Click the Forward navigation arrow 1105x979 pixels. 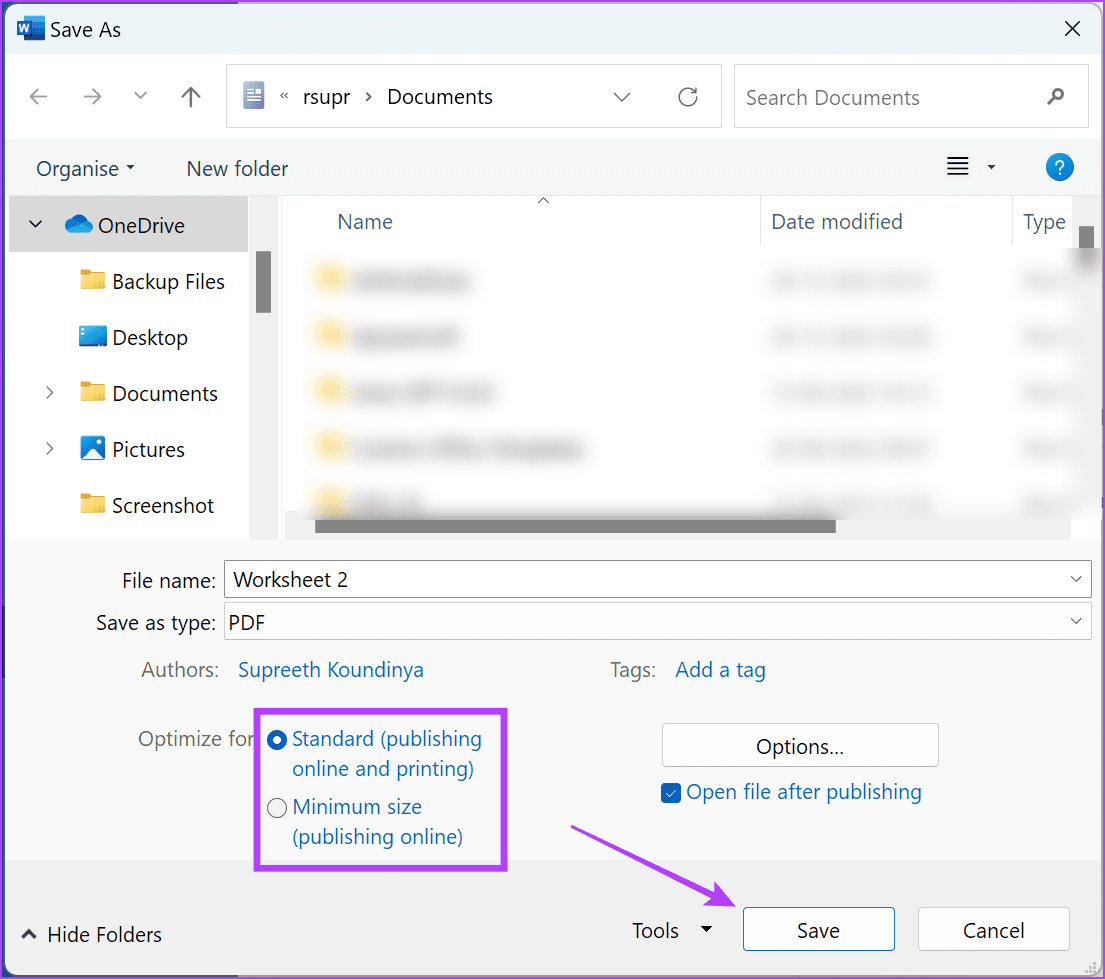pos(92,96)
